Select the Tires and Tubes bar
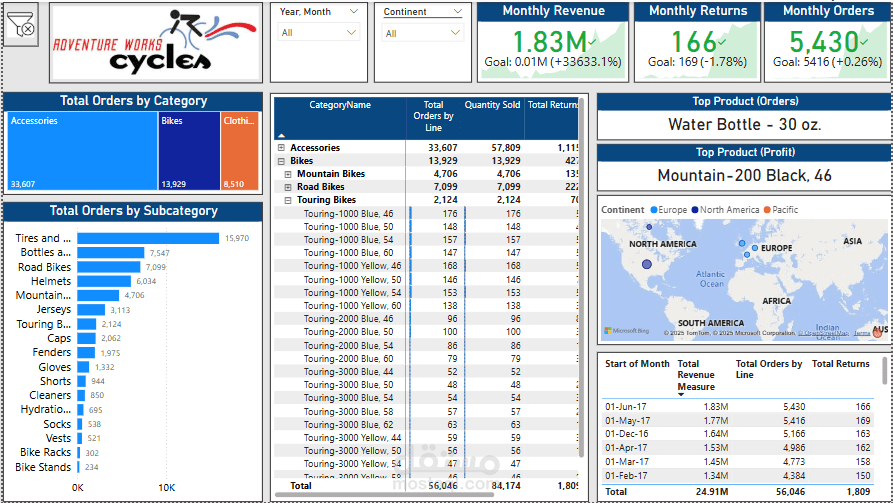The width and height of the screenshot is (893, 503). pyautogui.click(x=148, y=238)
